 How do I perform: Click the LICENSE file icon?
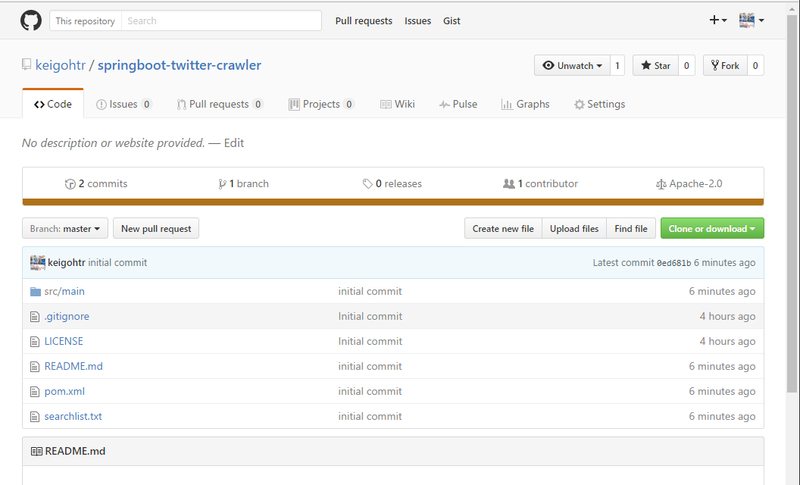[x=35, y=342]
